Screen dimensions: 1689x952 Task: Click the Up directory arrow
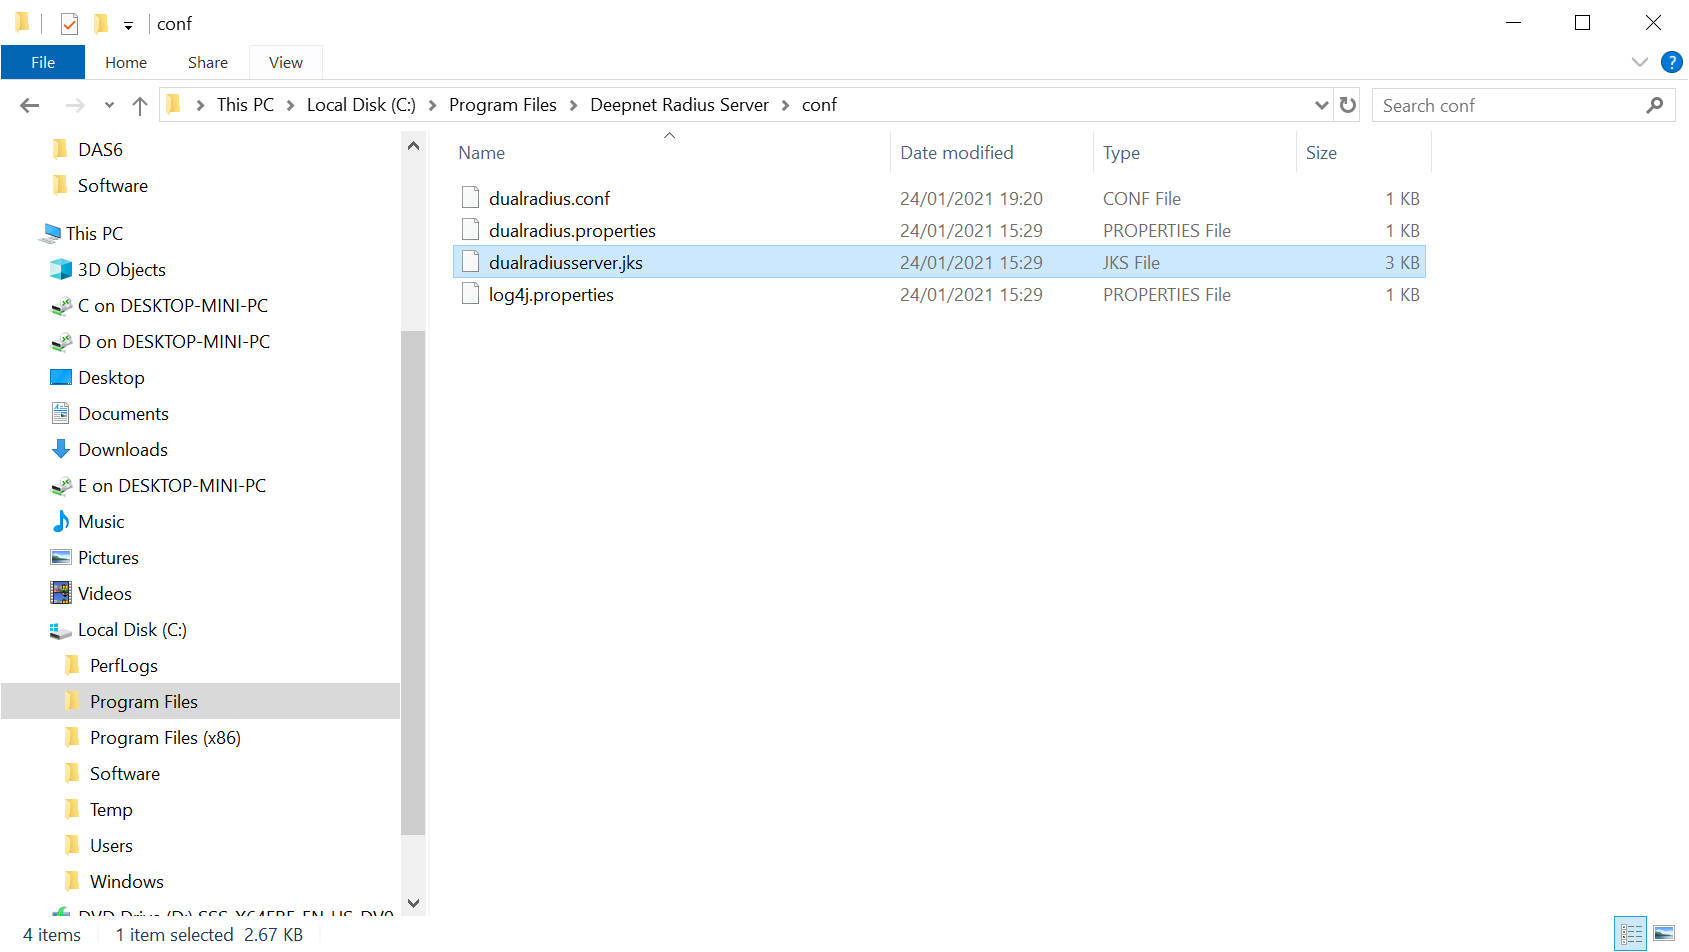click(140, 105)
